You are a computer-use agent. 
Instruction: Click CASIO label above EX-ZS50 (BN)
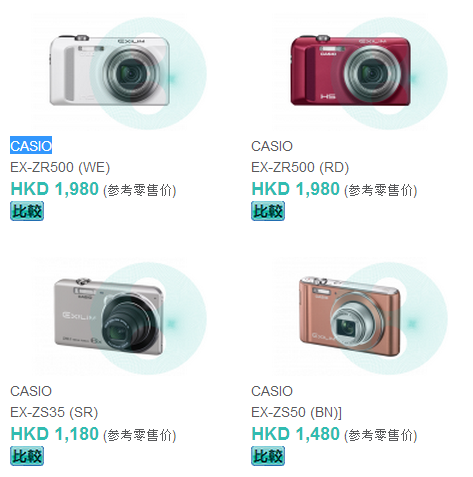coord(272,391)
